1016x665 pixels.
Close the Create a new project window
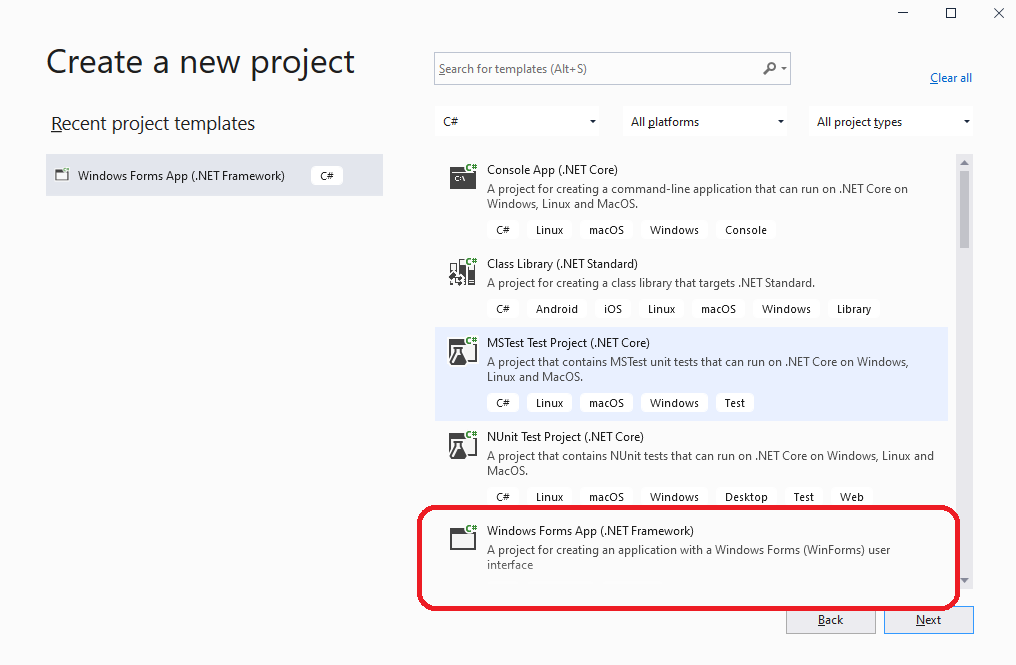(999, 13)
